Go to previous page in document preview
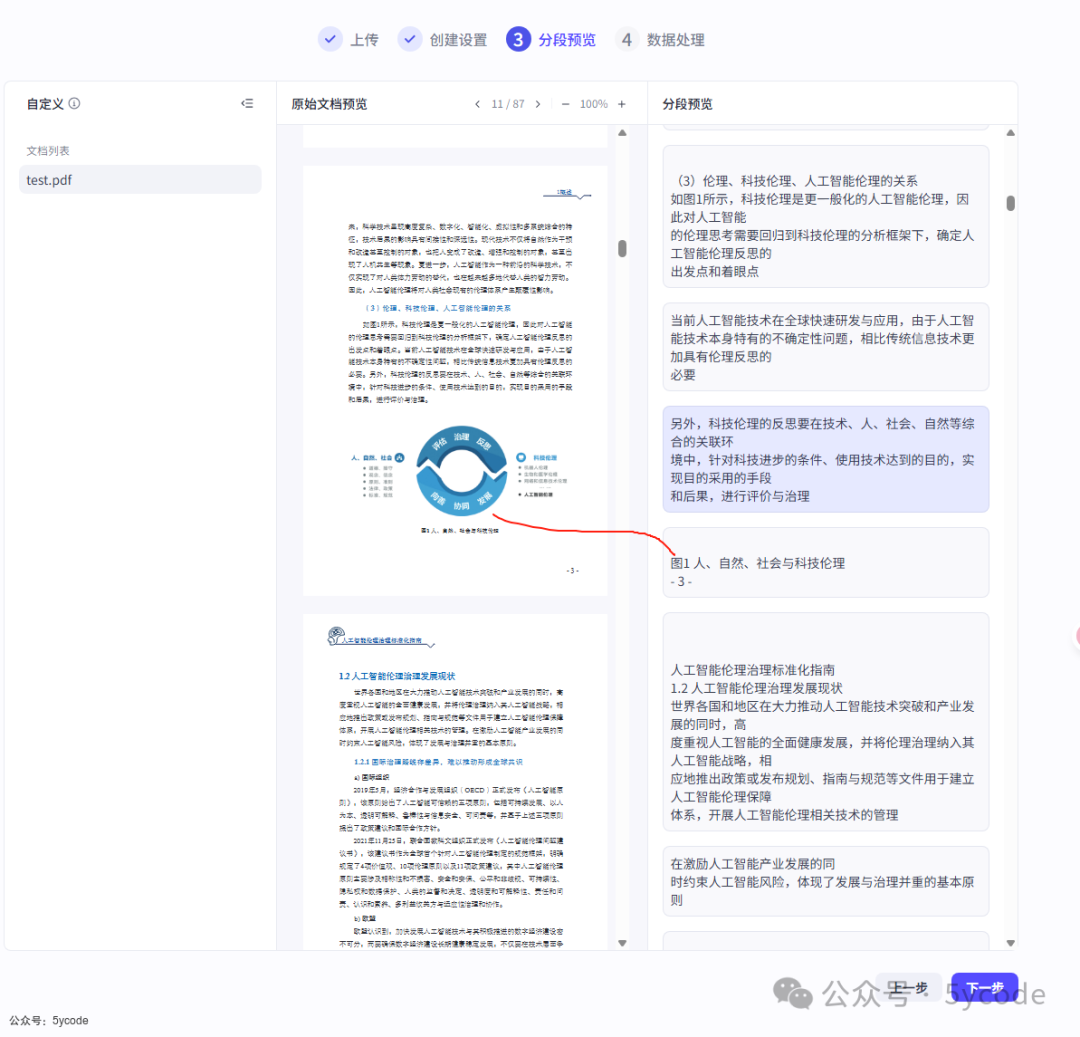 pyautogui.click(x=477, y=104)
